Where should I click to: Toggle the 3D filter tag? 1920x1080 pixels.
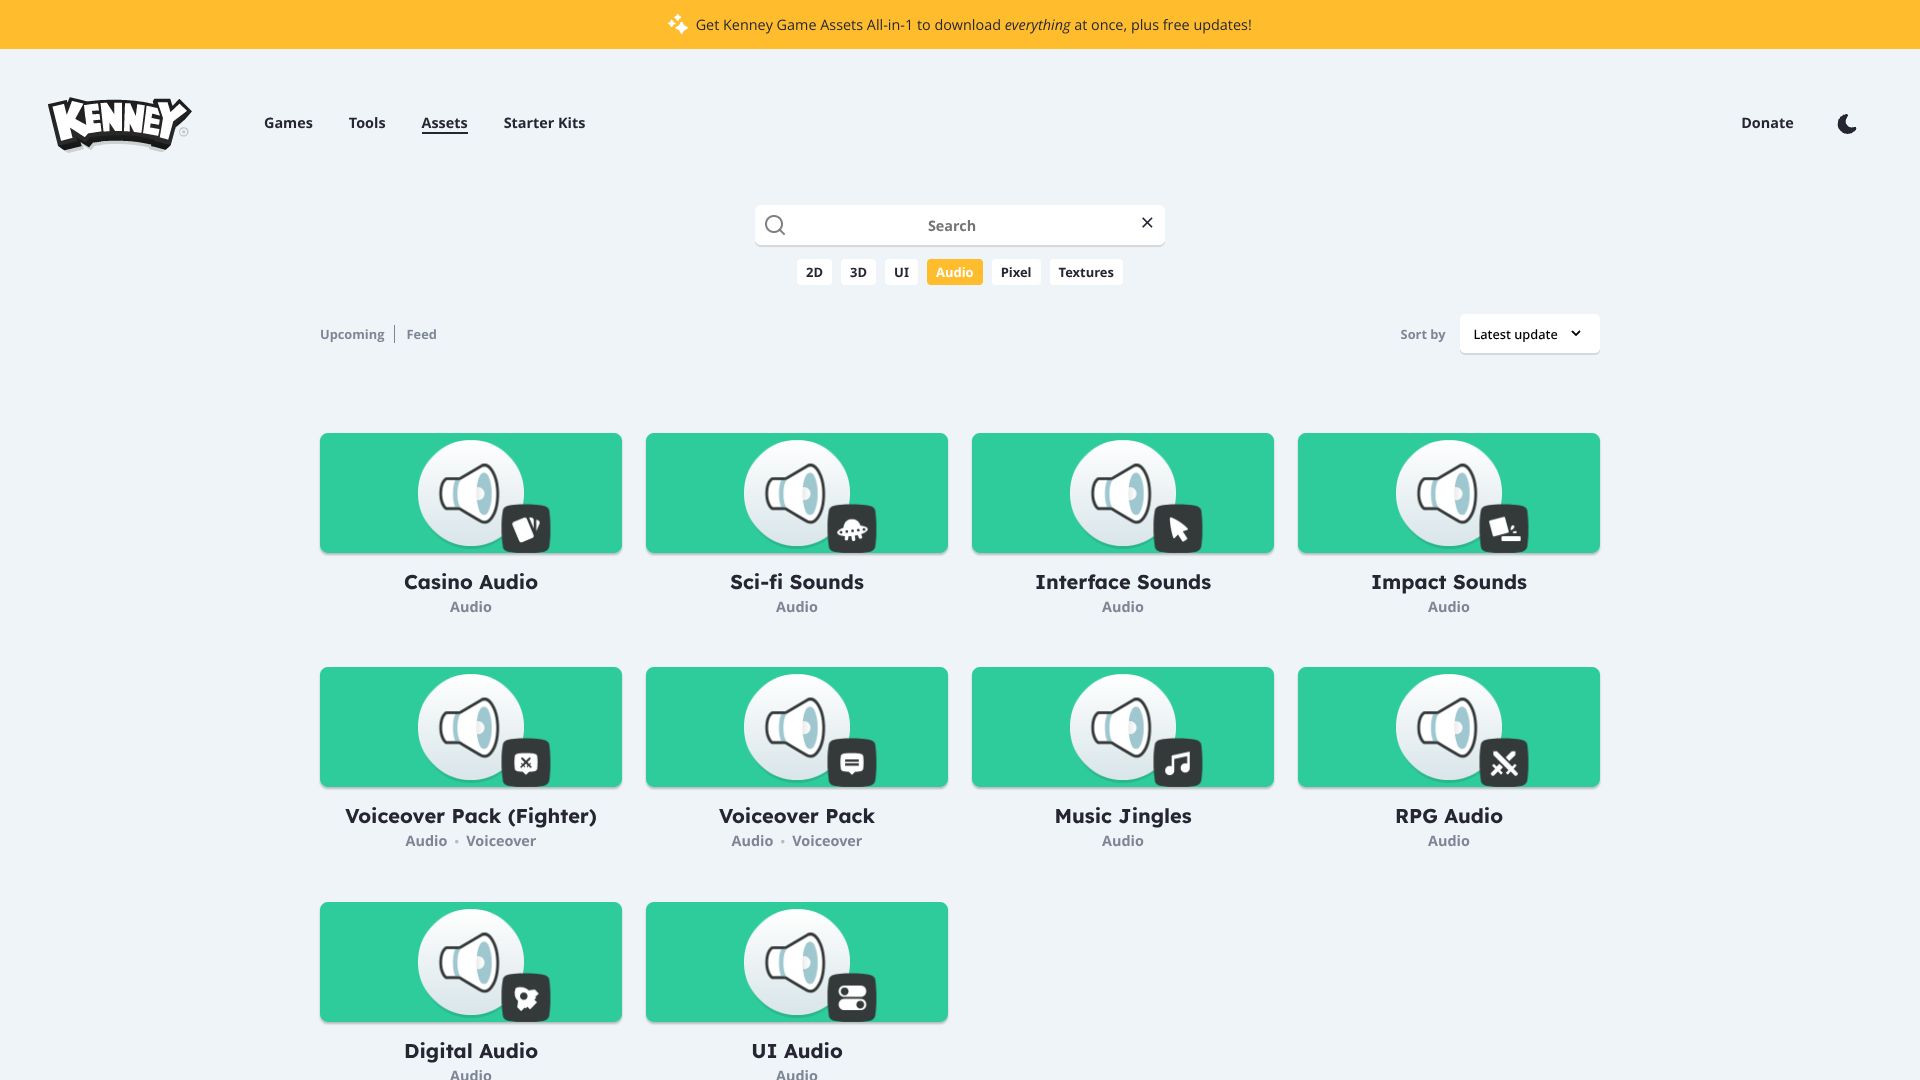[x=858, y=272]
